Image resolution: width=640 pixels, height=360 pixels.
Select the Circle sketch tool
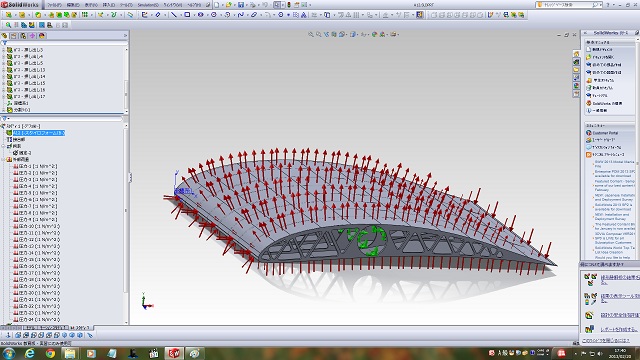[x=213, y=15]
